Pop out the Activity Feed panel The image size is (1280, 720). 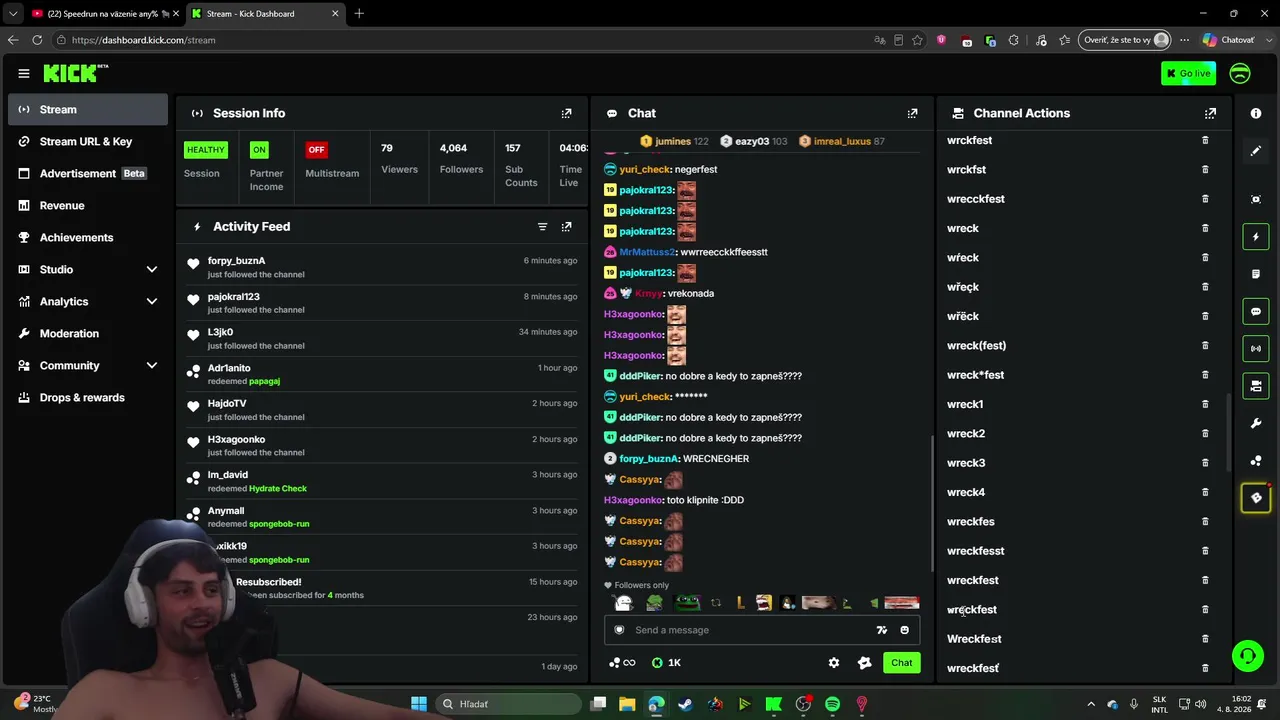point(566,227)
